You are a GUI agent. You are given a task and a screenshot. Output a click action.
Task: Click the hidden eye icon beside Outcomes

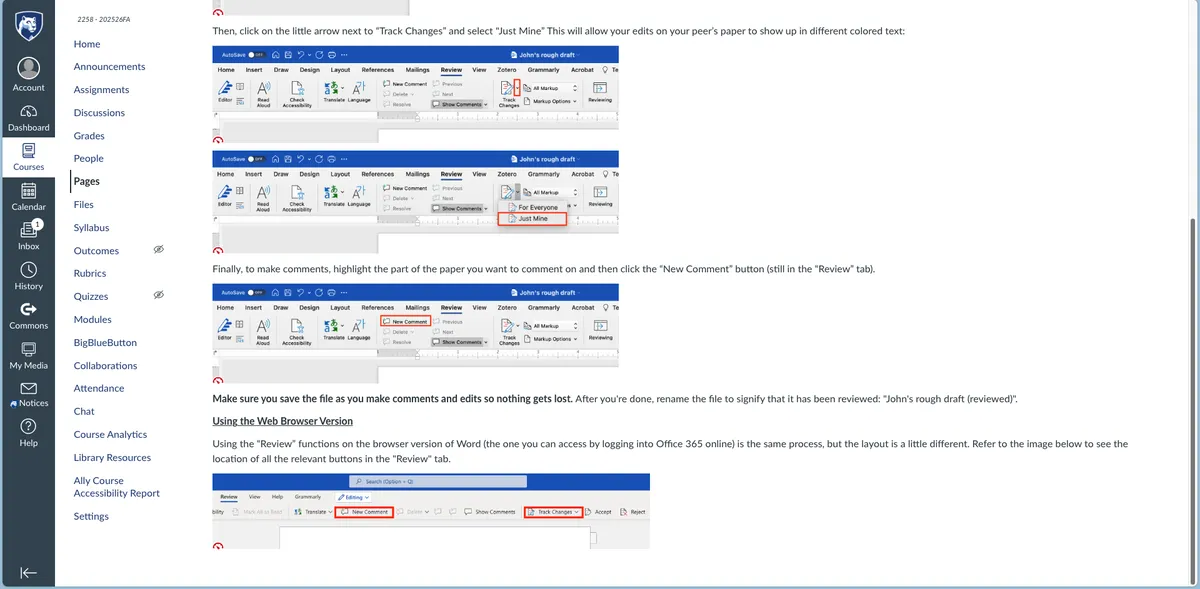point(158,250)
